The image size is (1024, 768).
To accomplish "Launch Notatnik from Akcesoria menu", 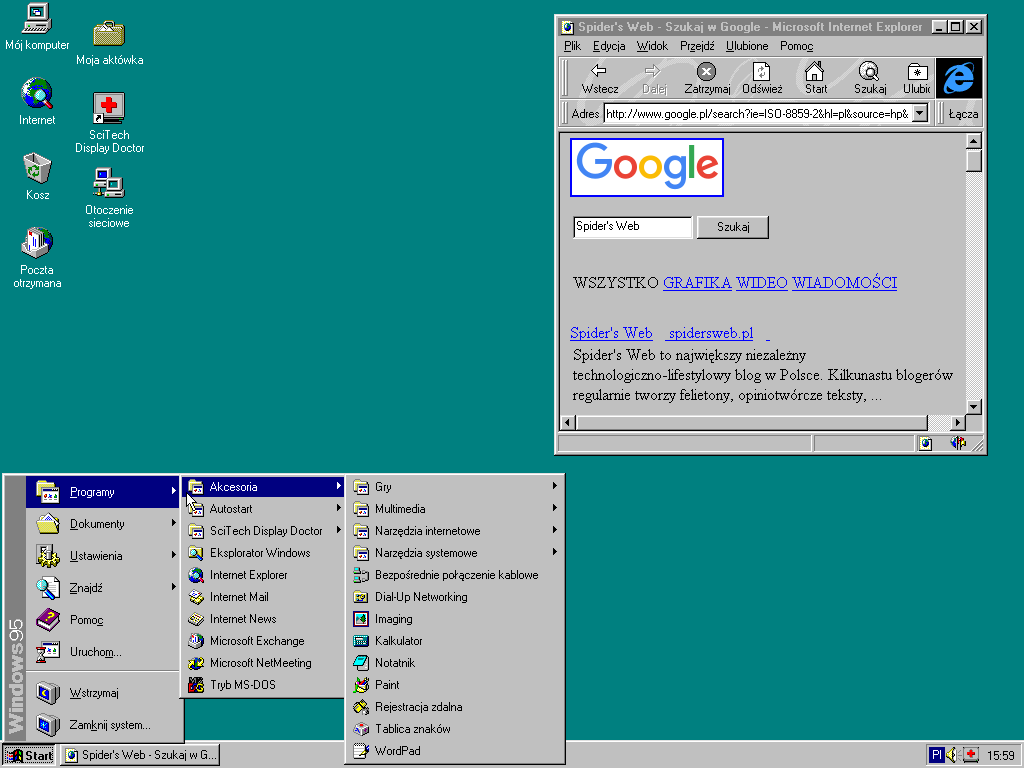I will pyautogui.click(x=455, y=663).
